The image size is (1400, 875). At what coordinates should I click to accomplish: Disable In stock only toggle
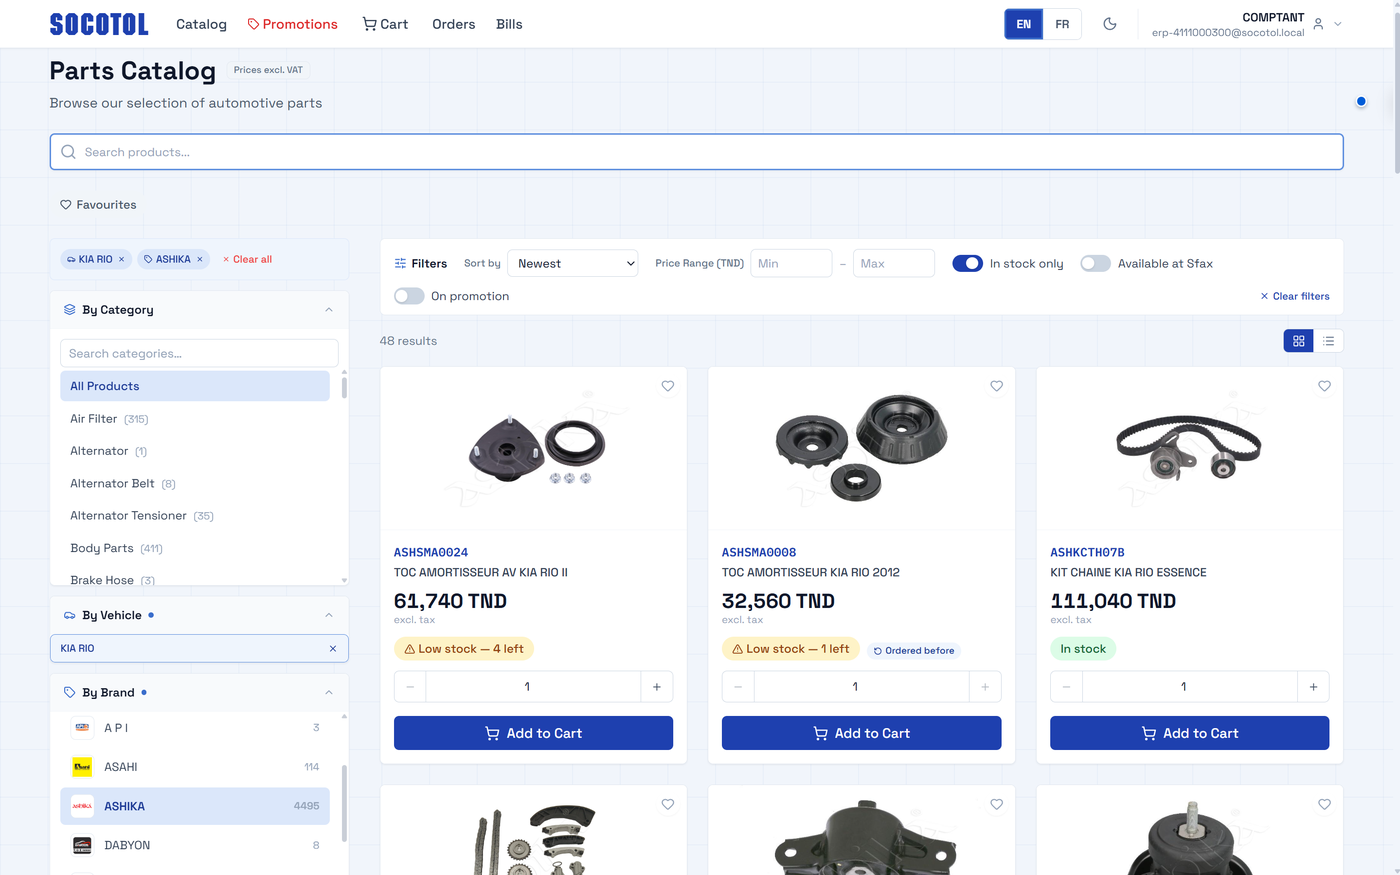[x=967, y=263]
